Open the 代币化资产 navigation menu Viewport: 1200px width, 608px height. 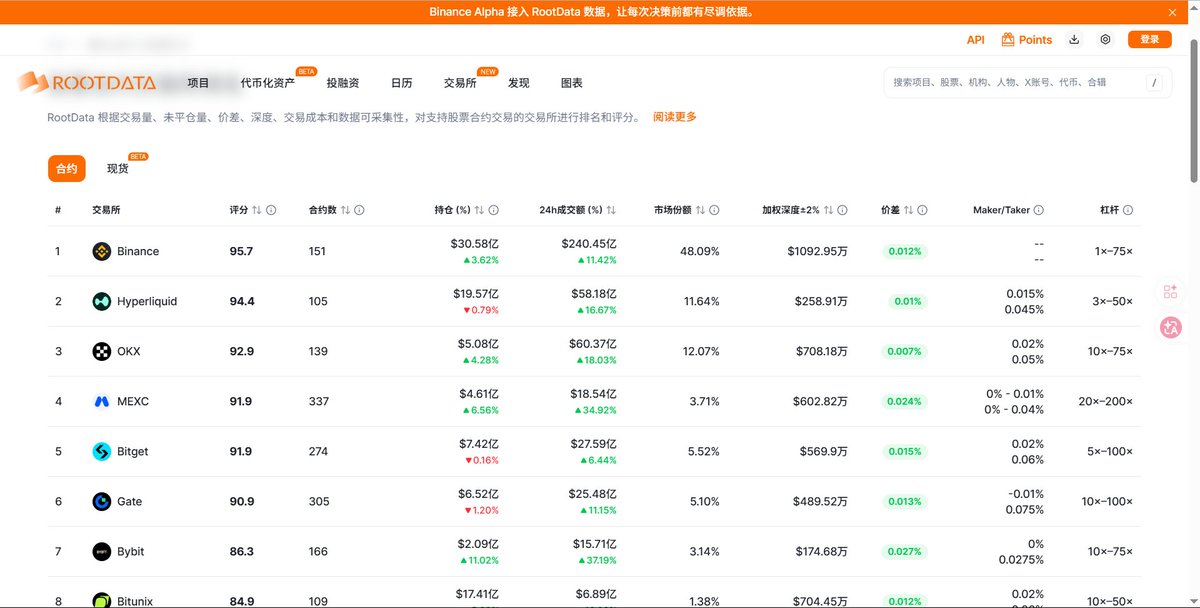click(x=268, y=83)
